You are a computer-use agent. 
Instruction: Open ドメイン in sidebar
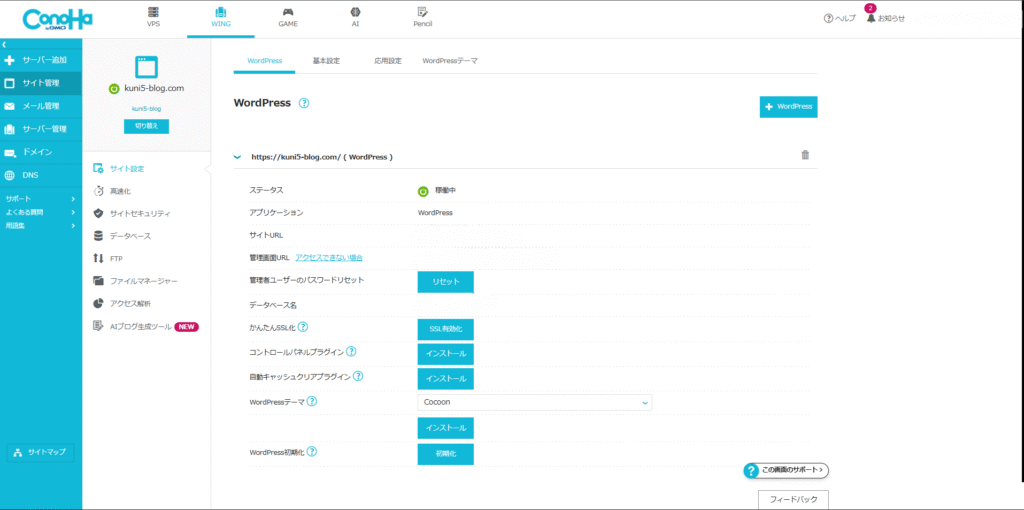(x=41, y=152)
